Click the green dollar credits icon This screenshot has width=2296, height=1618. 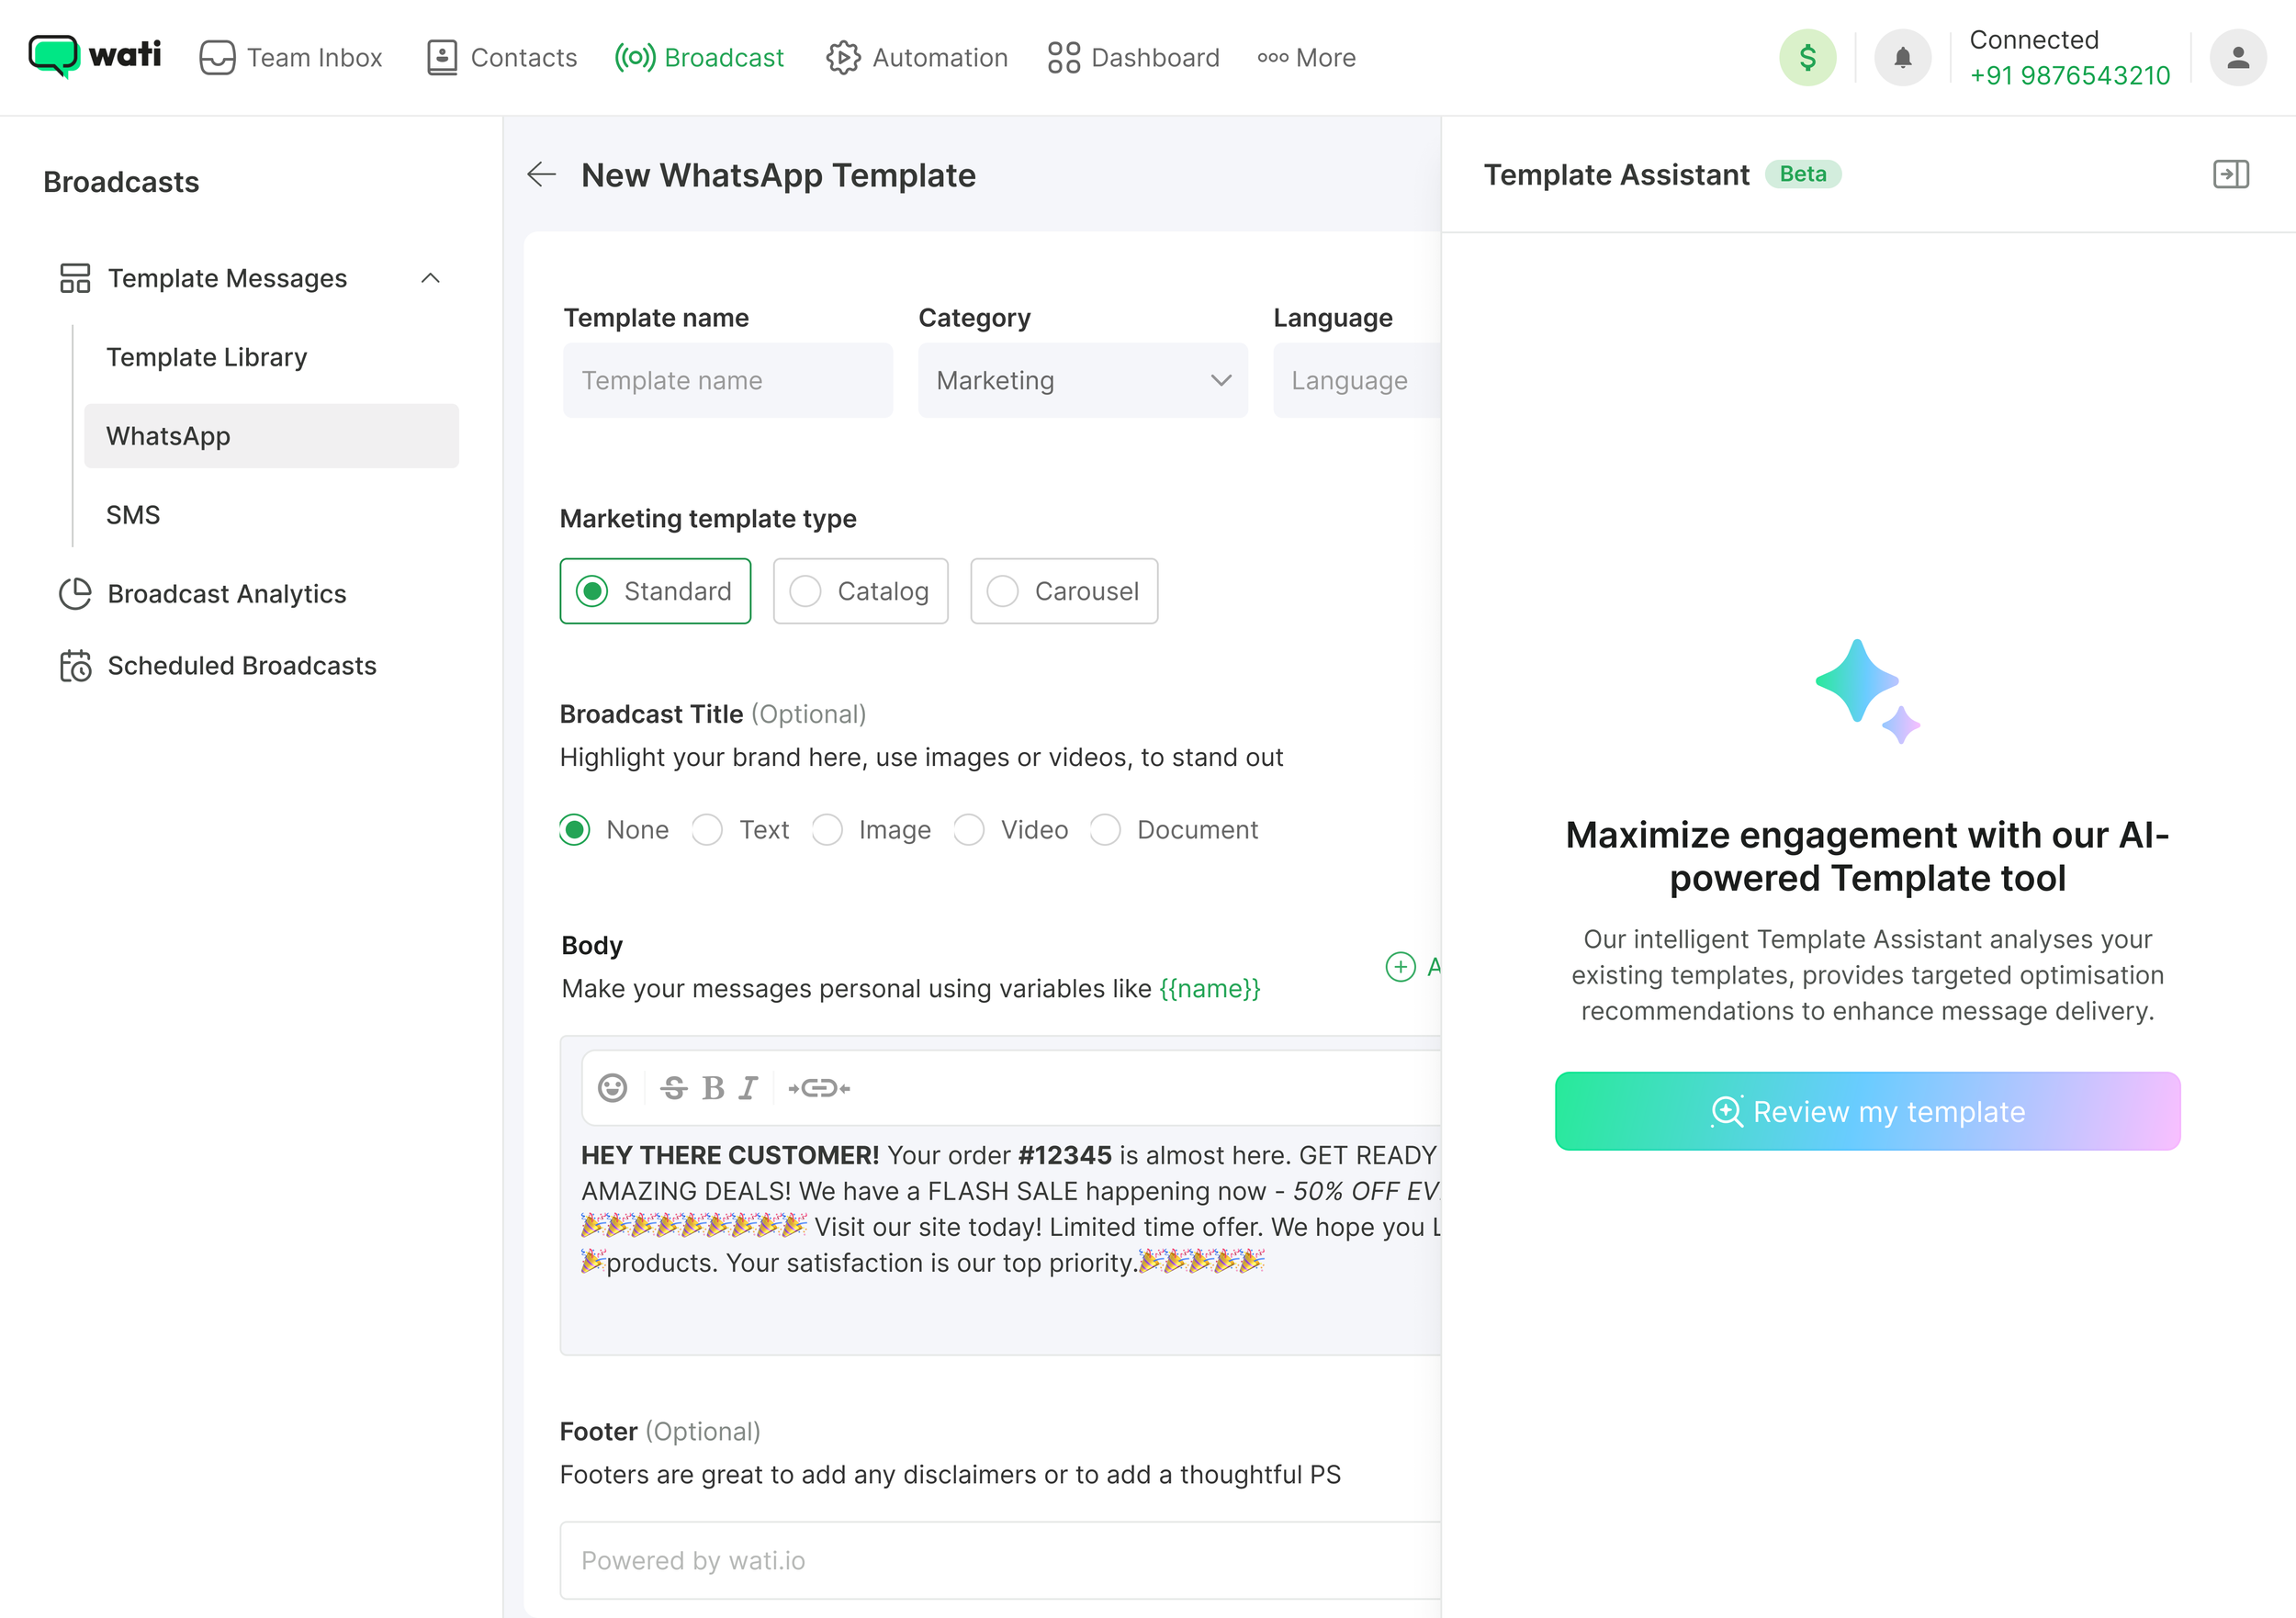click(x=1807, y=58)
